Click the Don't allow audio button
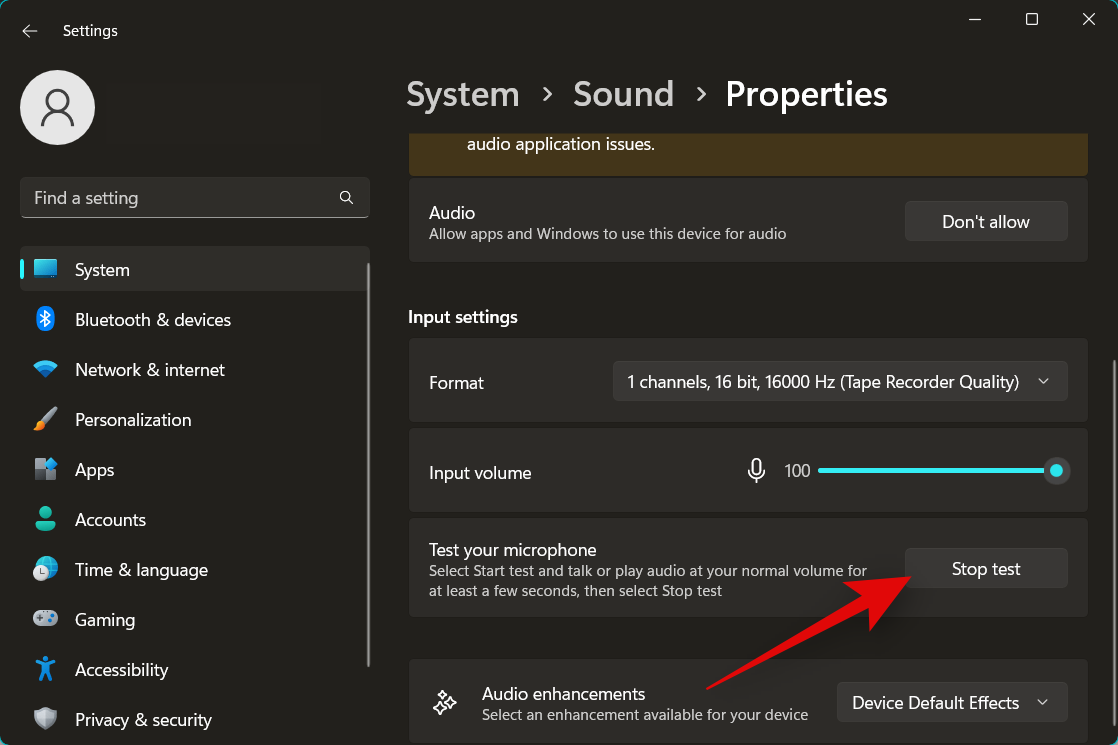 tap(985, 222)
